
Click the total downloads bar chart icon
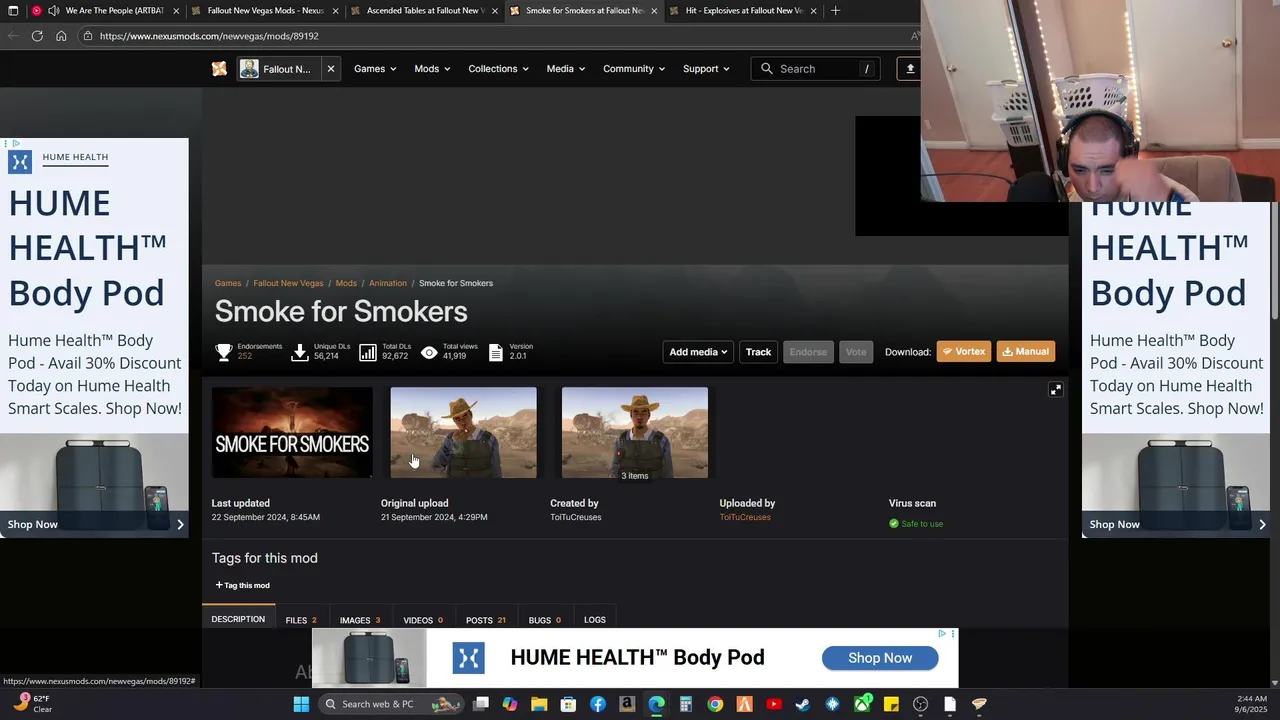tap(368, 352)
